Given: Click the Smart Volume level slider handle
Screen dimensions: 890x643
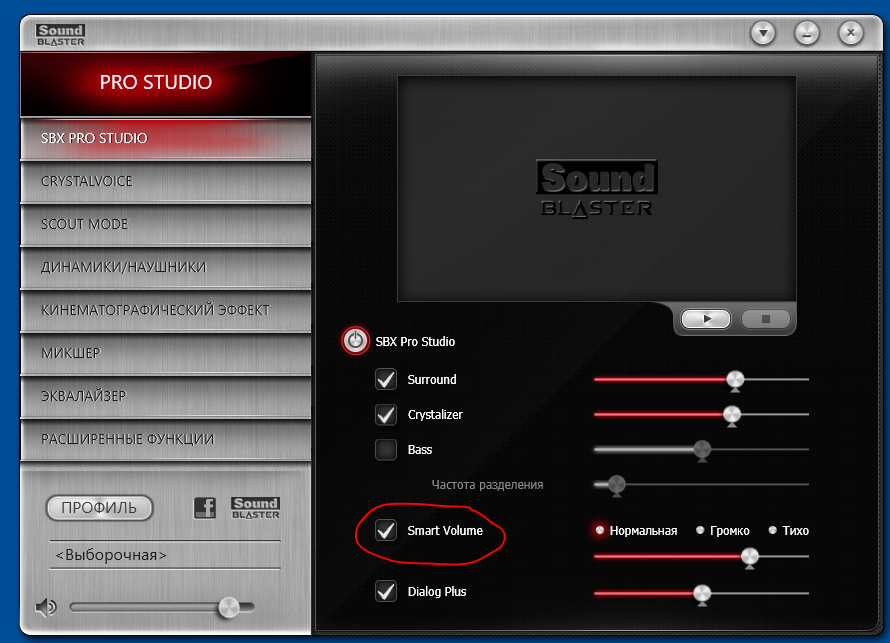Looking at the screenshot, I should coord(750,558).
